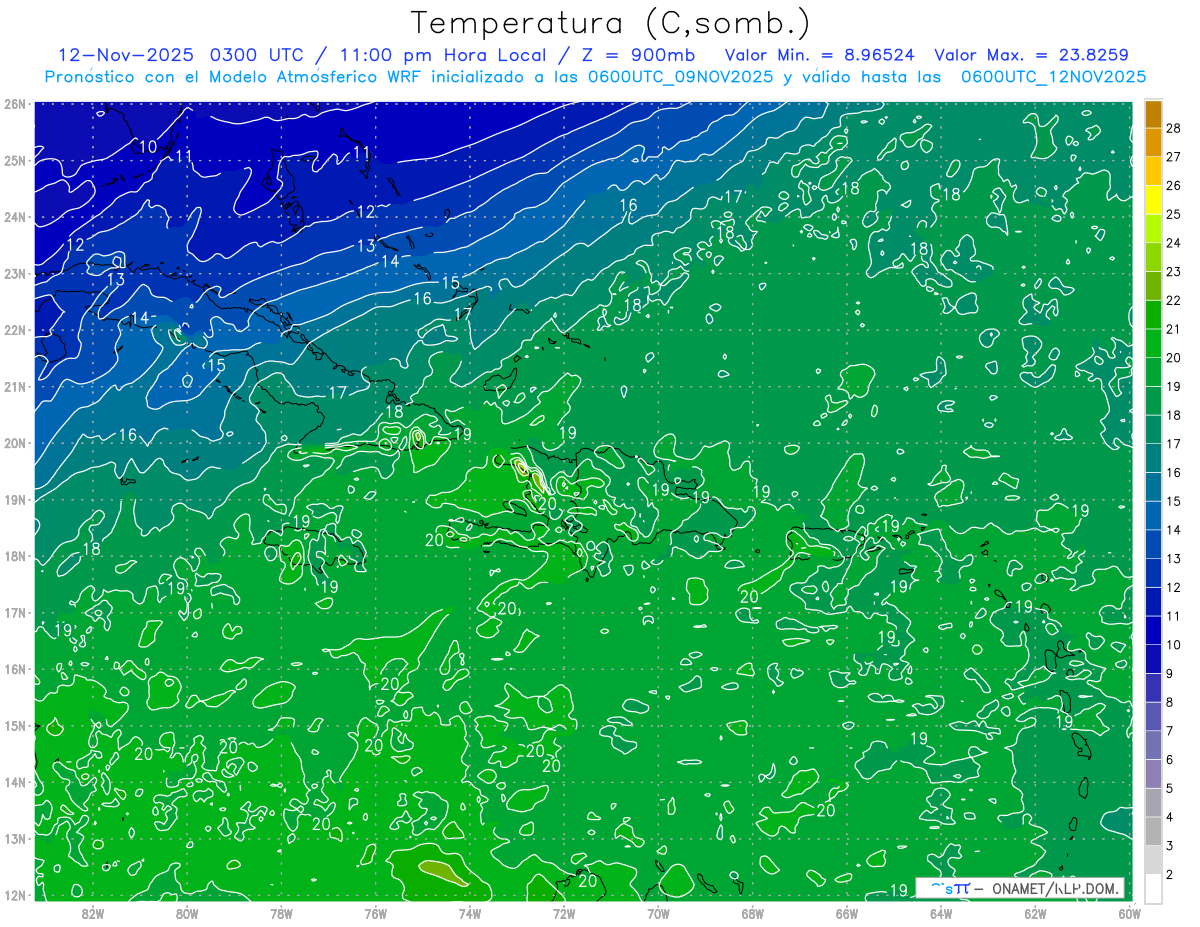Click the 60W longitude axis label
The width and height of the screenshot is (1200, 927).
(x=1129, y=912)
